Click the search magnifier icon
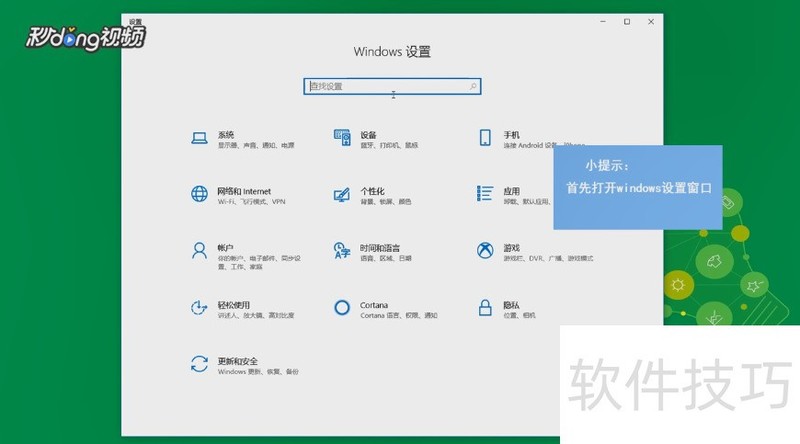This screenshot has height=444, width=800. pos(473,86)
